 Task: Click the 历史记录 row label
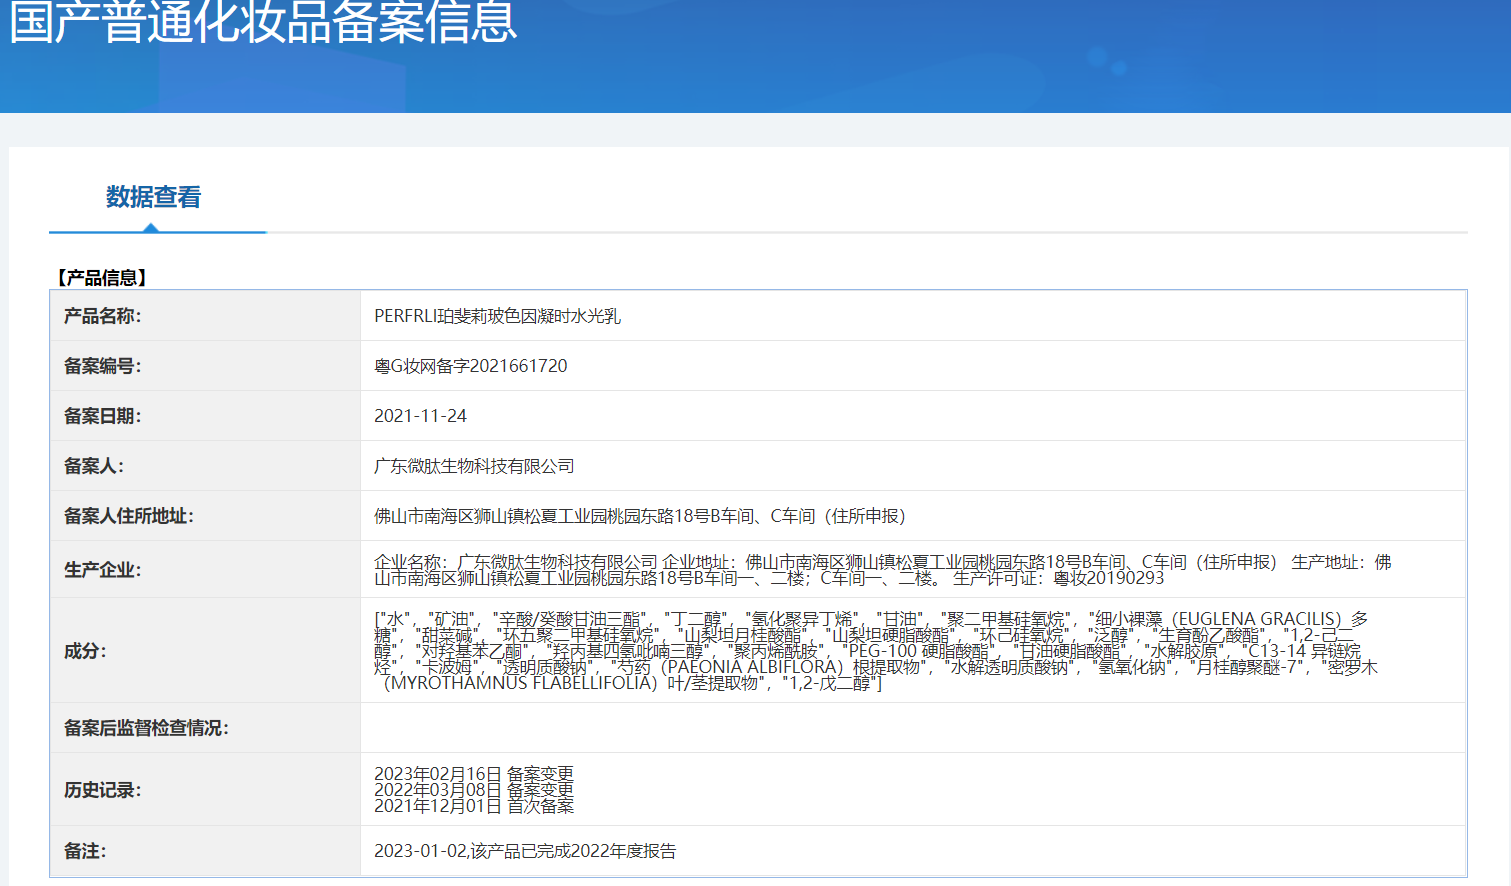coord(103,790)
